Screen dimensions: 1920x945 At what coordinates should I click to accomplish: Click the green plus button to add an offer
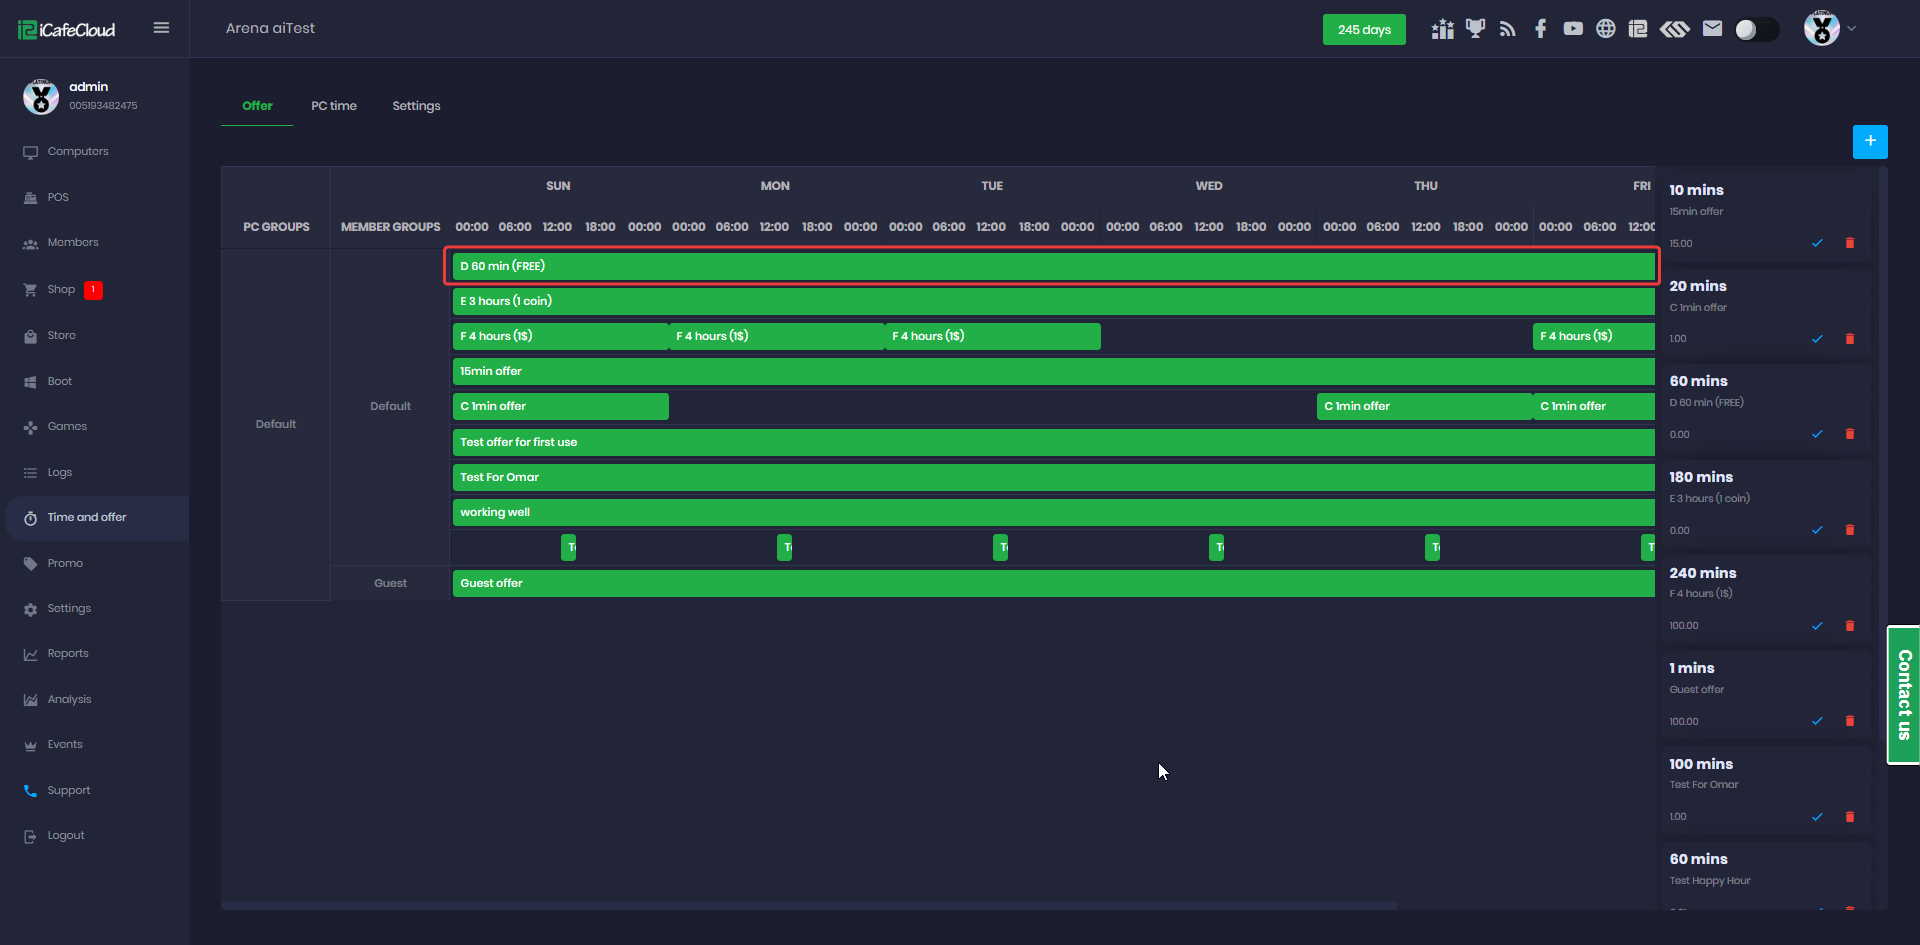(1871, 142)
